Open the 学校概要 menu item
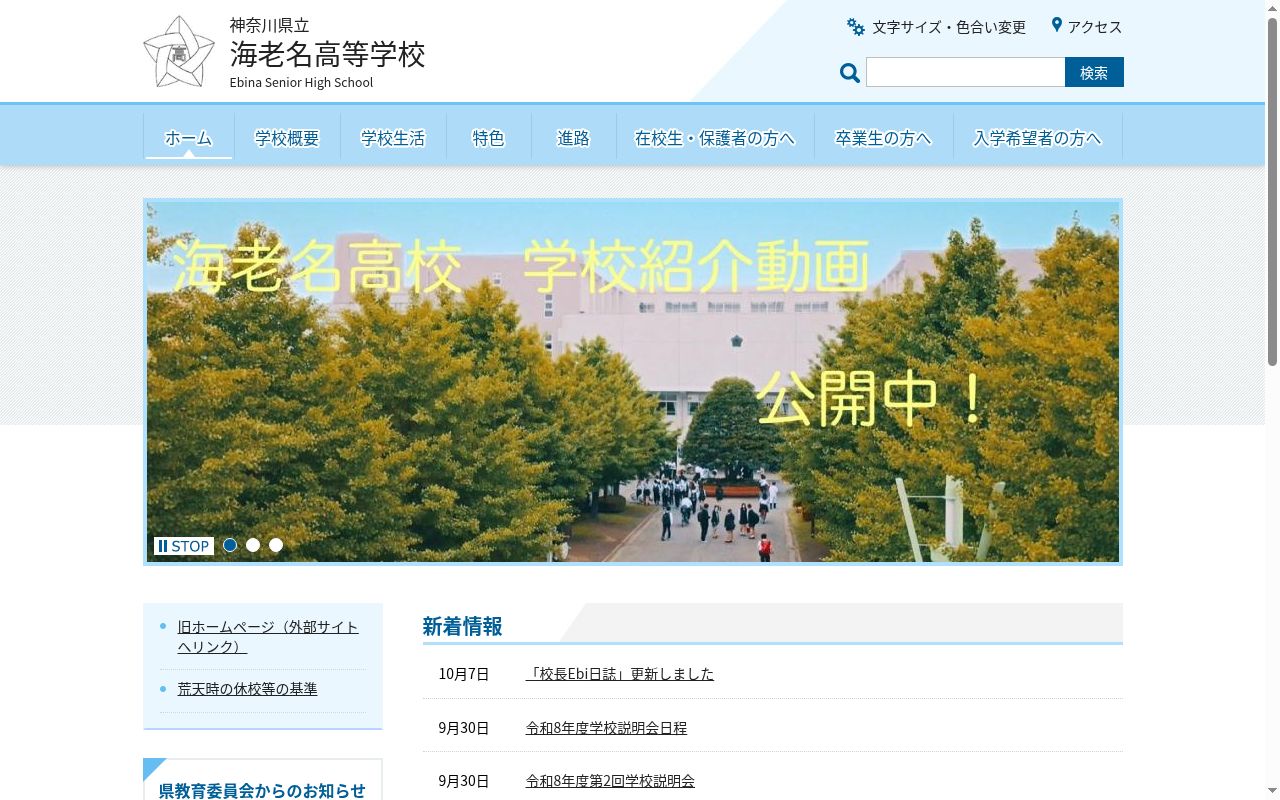This screenshot has width=1280, height=800. 287,138
